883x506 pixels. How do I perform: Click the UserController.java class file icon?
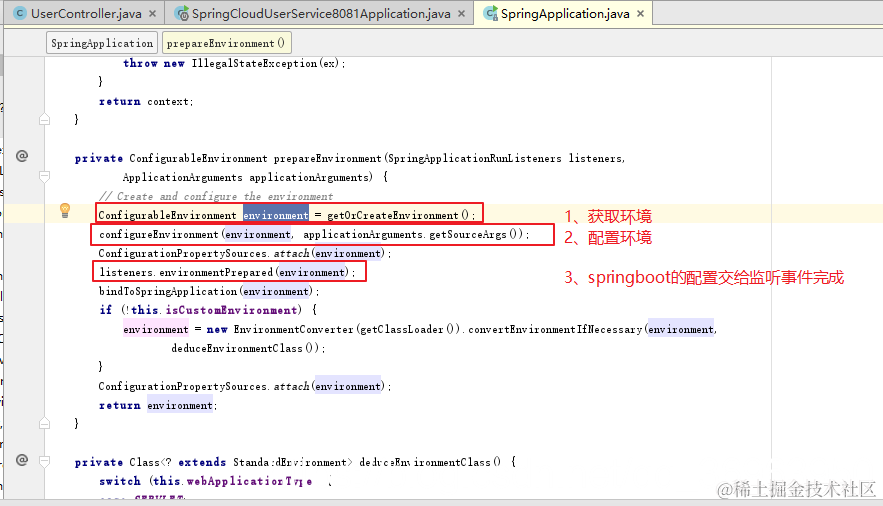[x=20, y=14]
